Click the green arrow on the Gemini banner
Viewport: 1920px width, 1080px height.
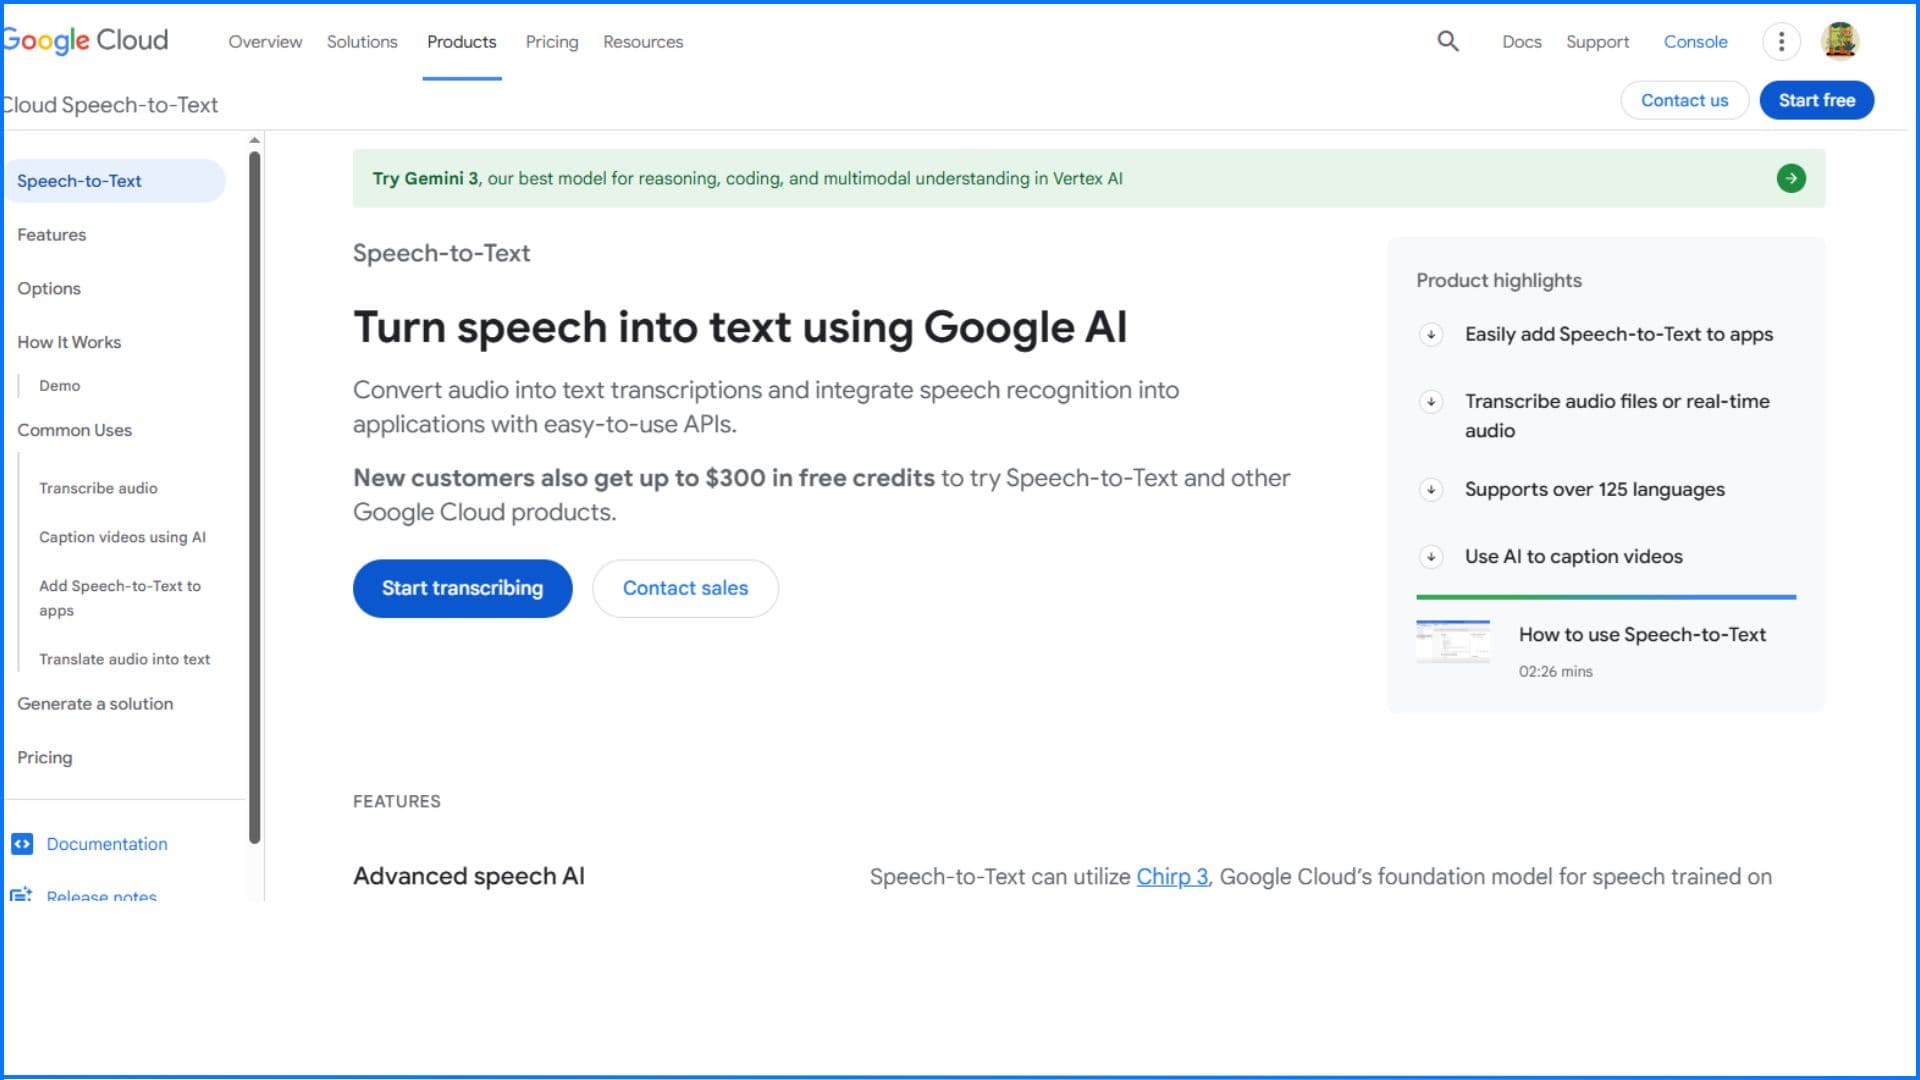pyautogui.click(x=1792, y=178)
